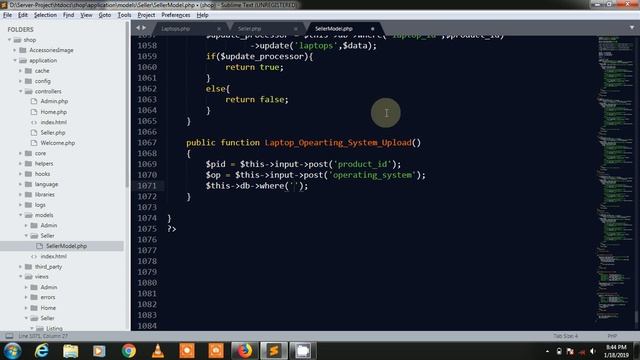Click the sidebar toggle icon in status bar
The width and height of the screenshot is (640, 360).
(9, 336)
